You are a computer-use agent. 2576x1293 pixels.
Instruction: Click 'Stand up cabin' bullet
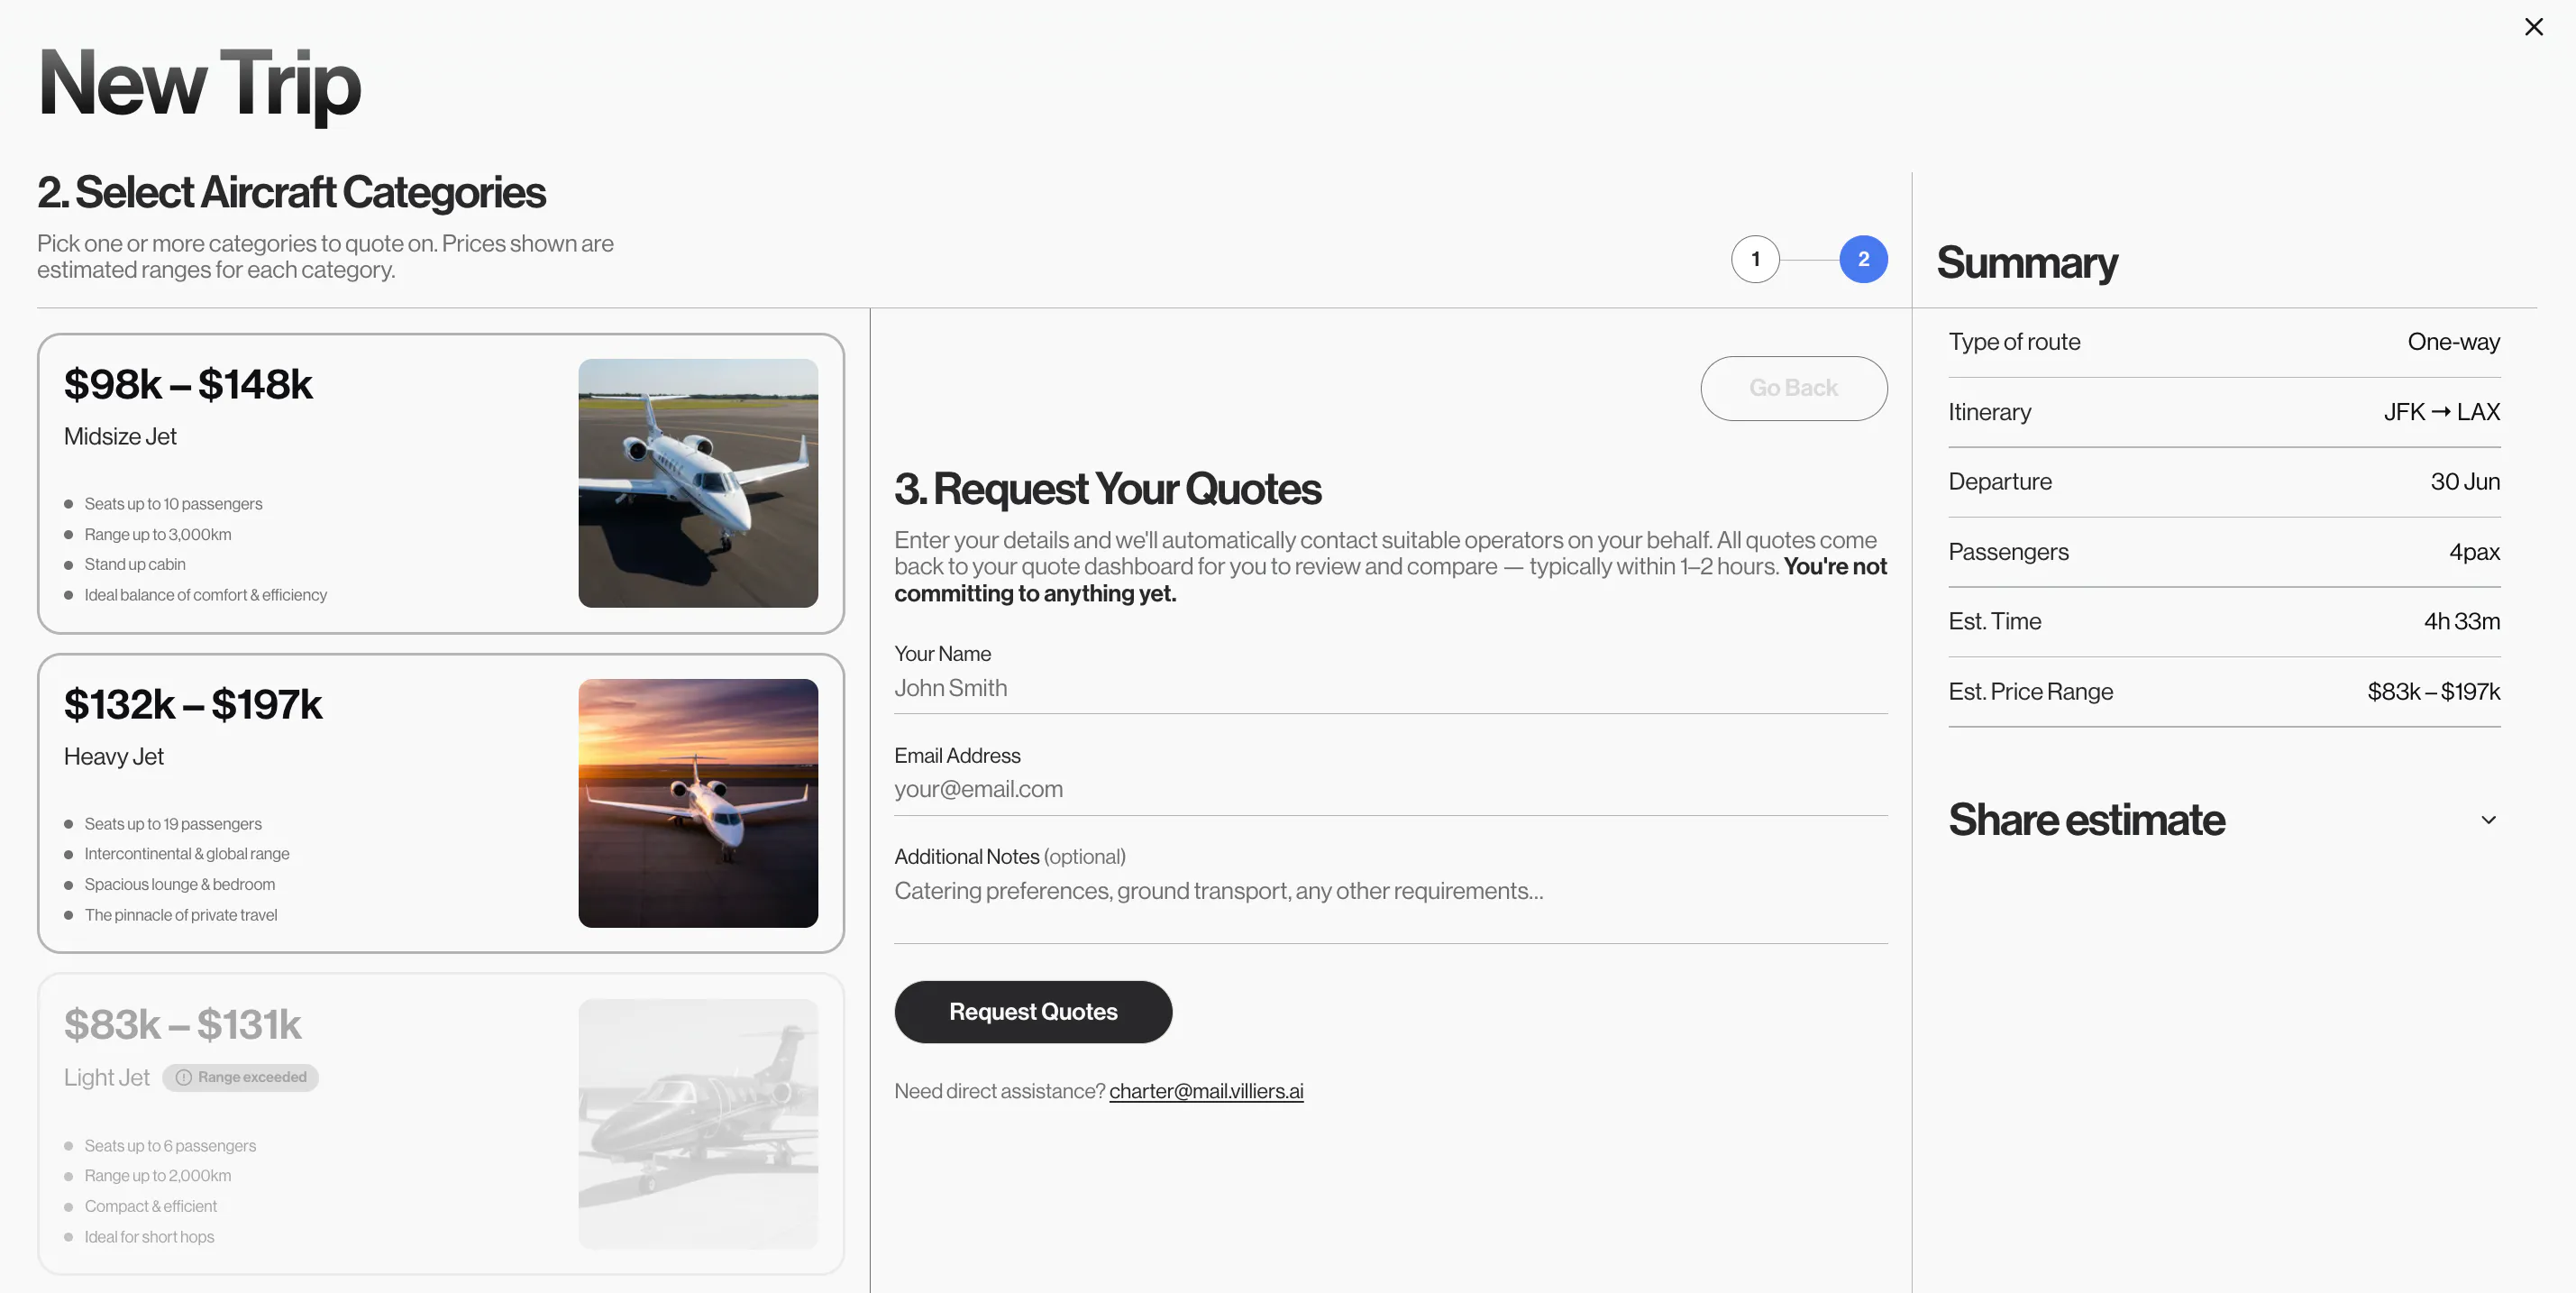pyautogui.click(x=135, y=564)
